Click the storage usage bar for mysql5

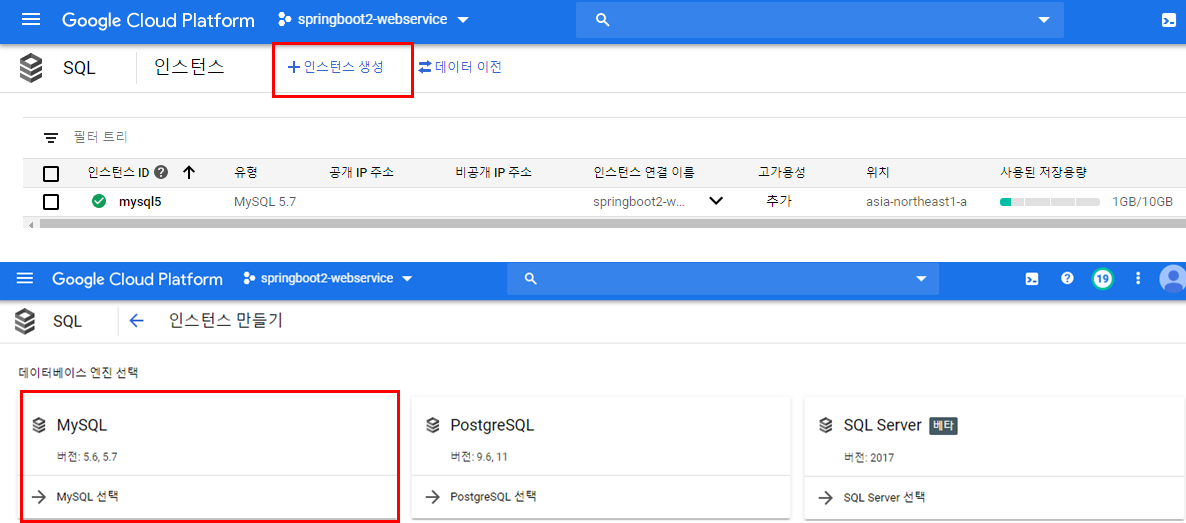pos(1050,202)
